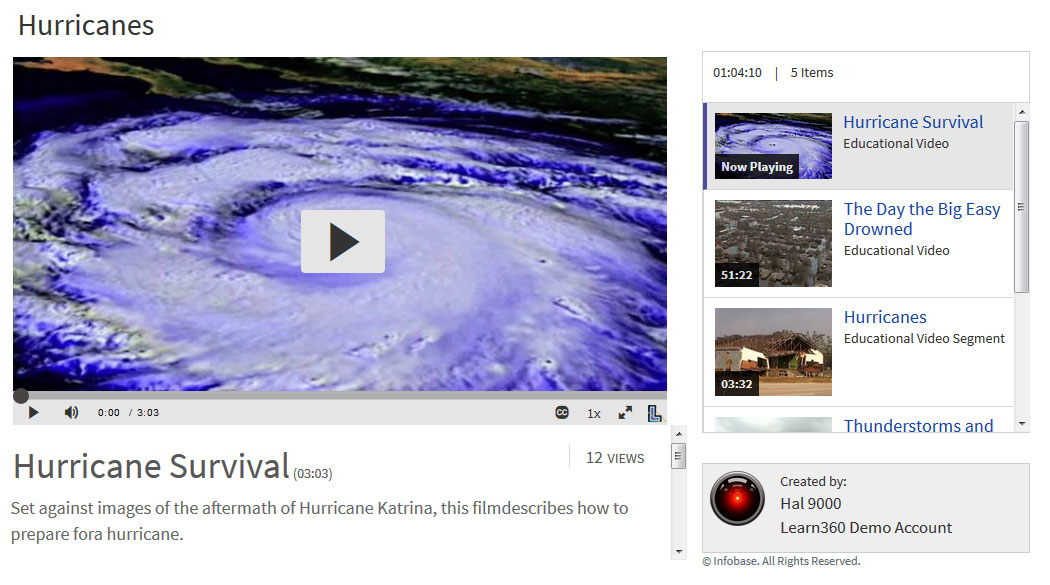Click the playlist scrollbar down arrow
The height and width of the screenshot is (585, 1050).
tap(1022, 424)
